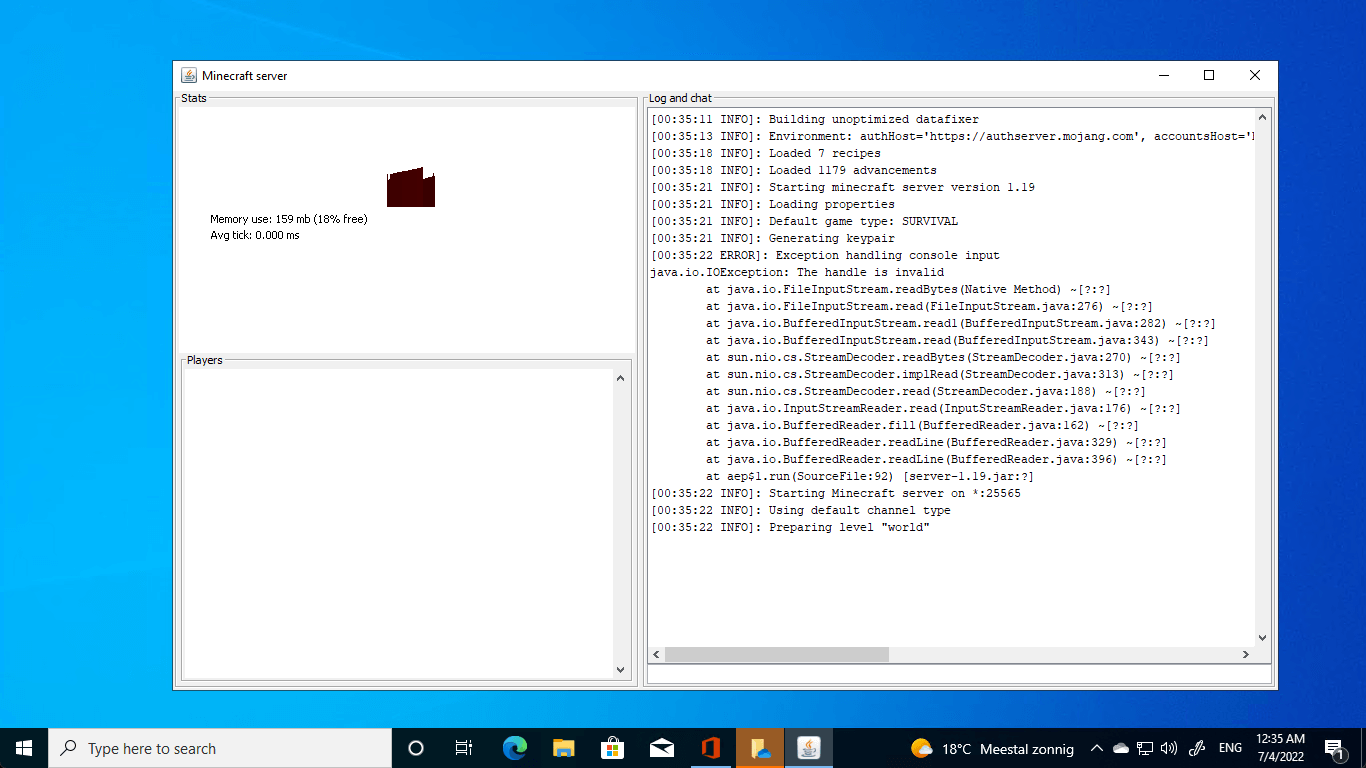Open the clock showing 12:35 AM
Viewport: 1366px width, 768px height.
1280,748
